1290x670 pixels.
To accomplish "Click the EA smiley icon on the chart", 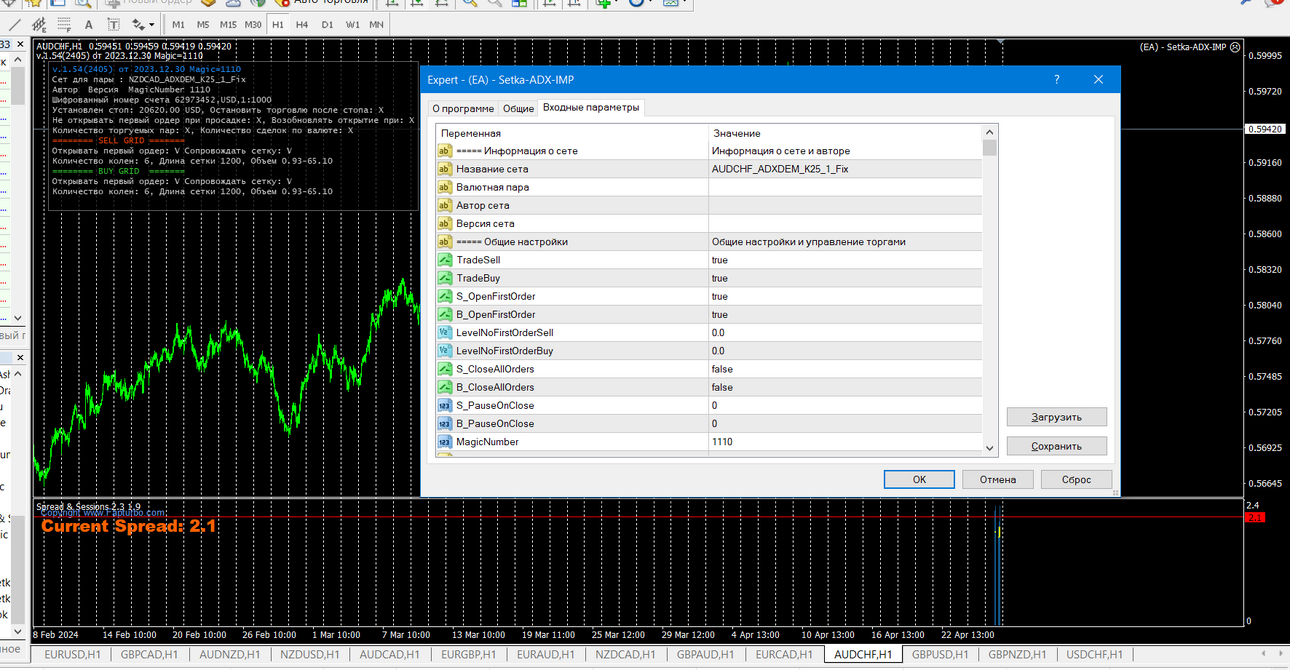I will (1235, 47).
